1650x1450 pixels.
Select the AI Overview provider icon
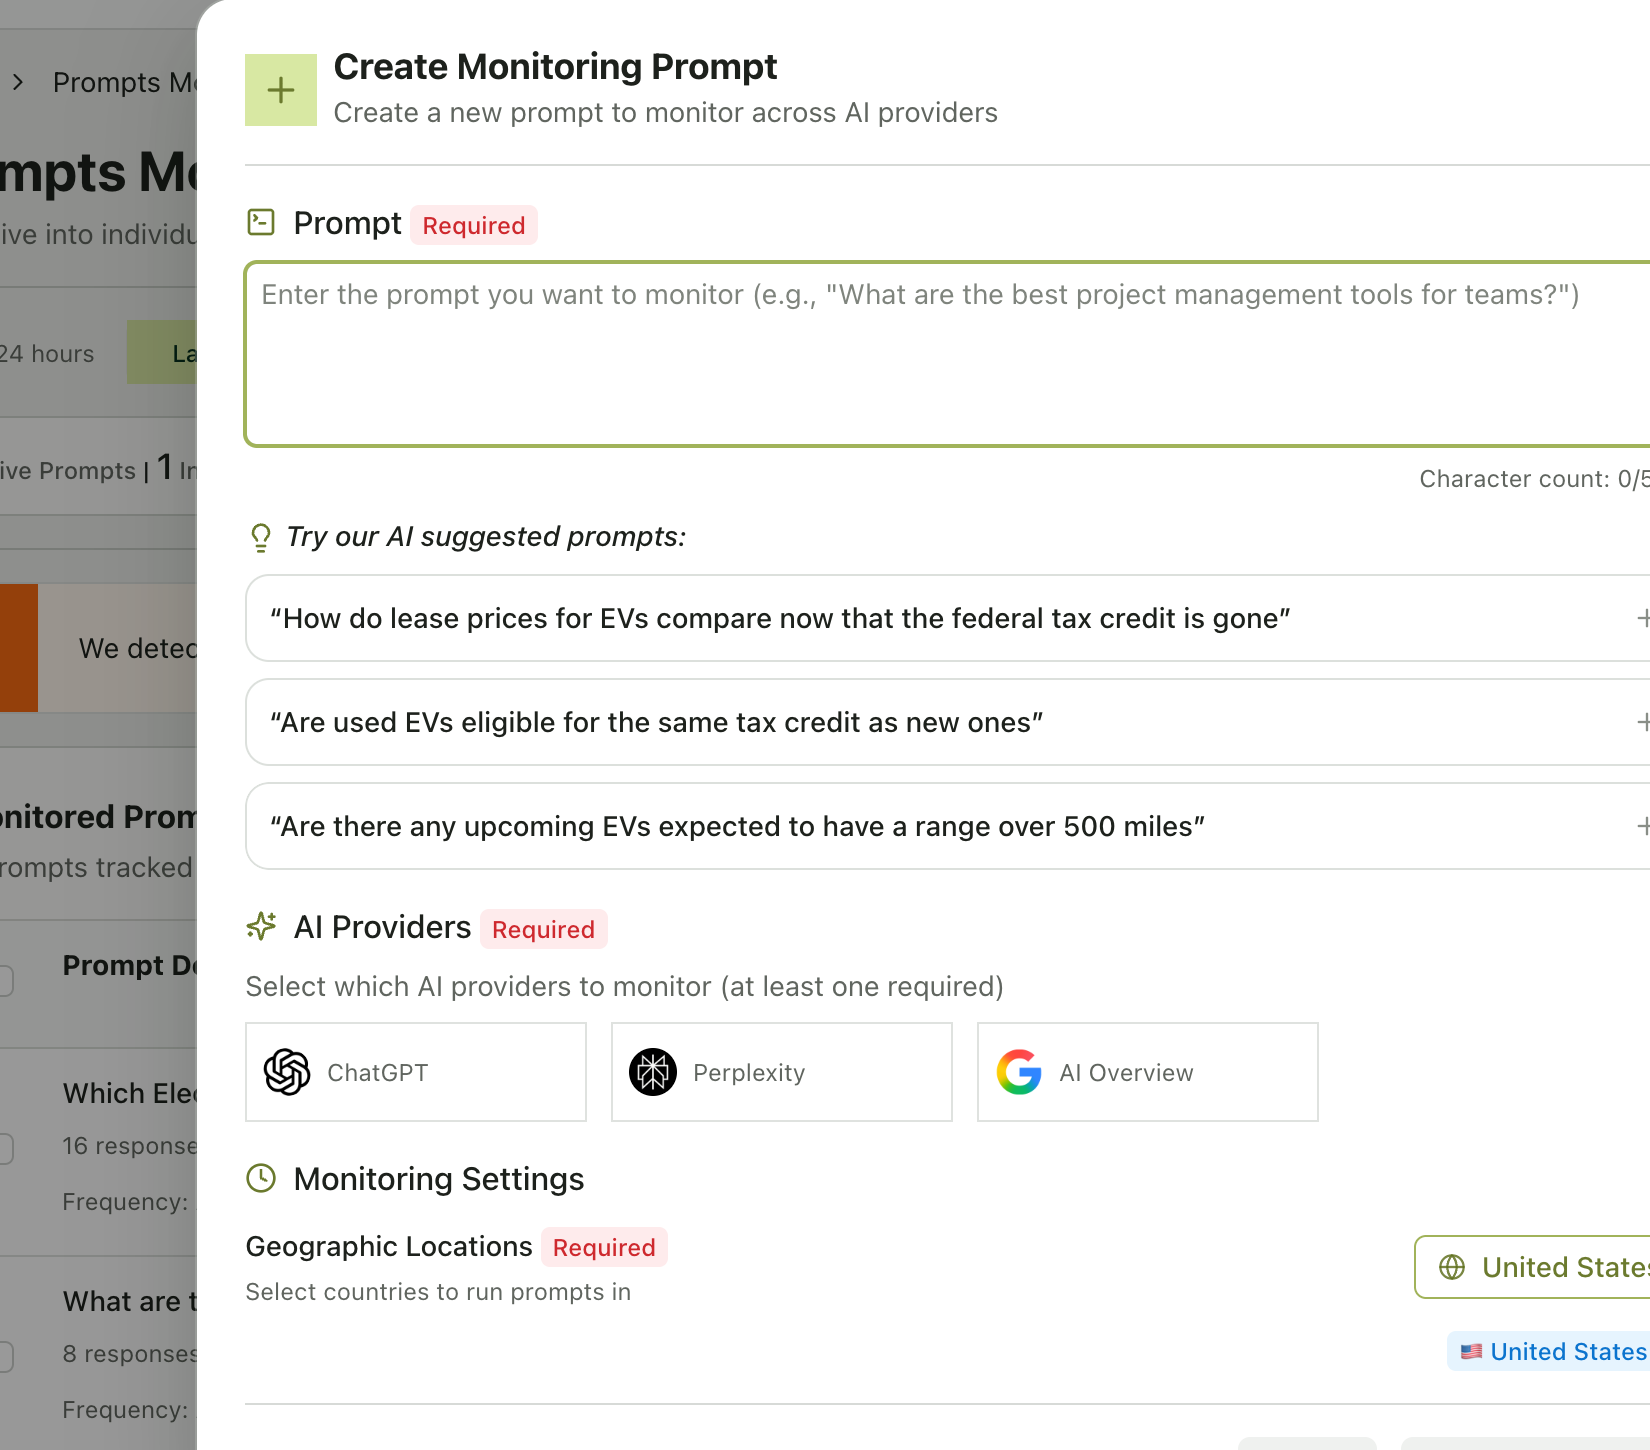(1019, 1072)
